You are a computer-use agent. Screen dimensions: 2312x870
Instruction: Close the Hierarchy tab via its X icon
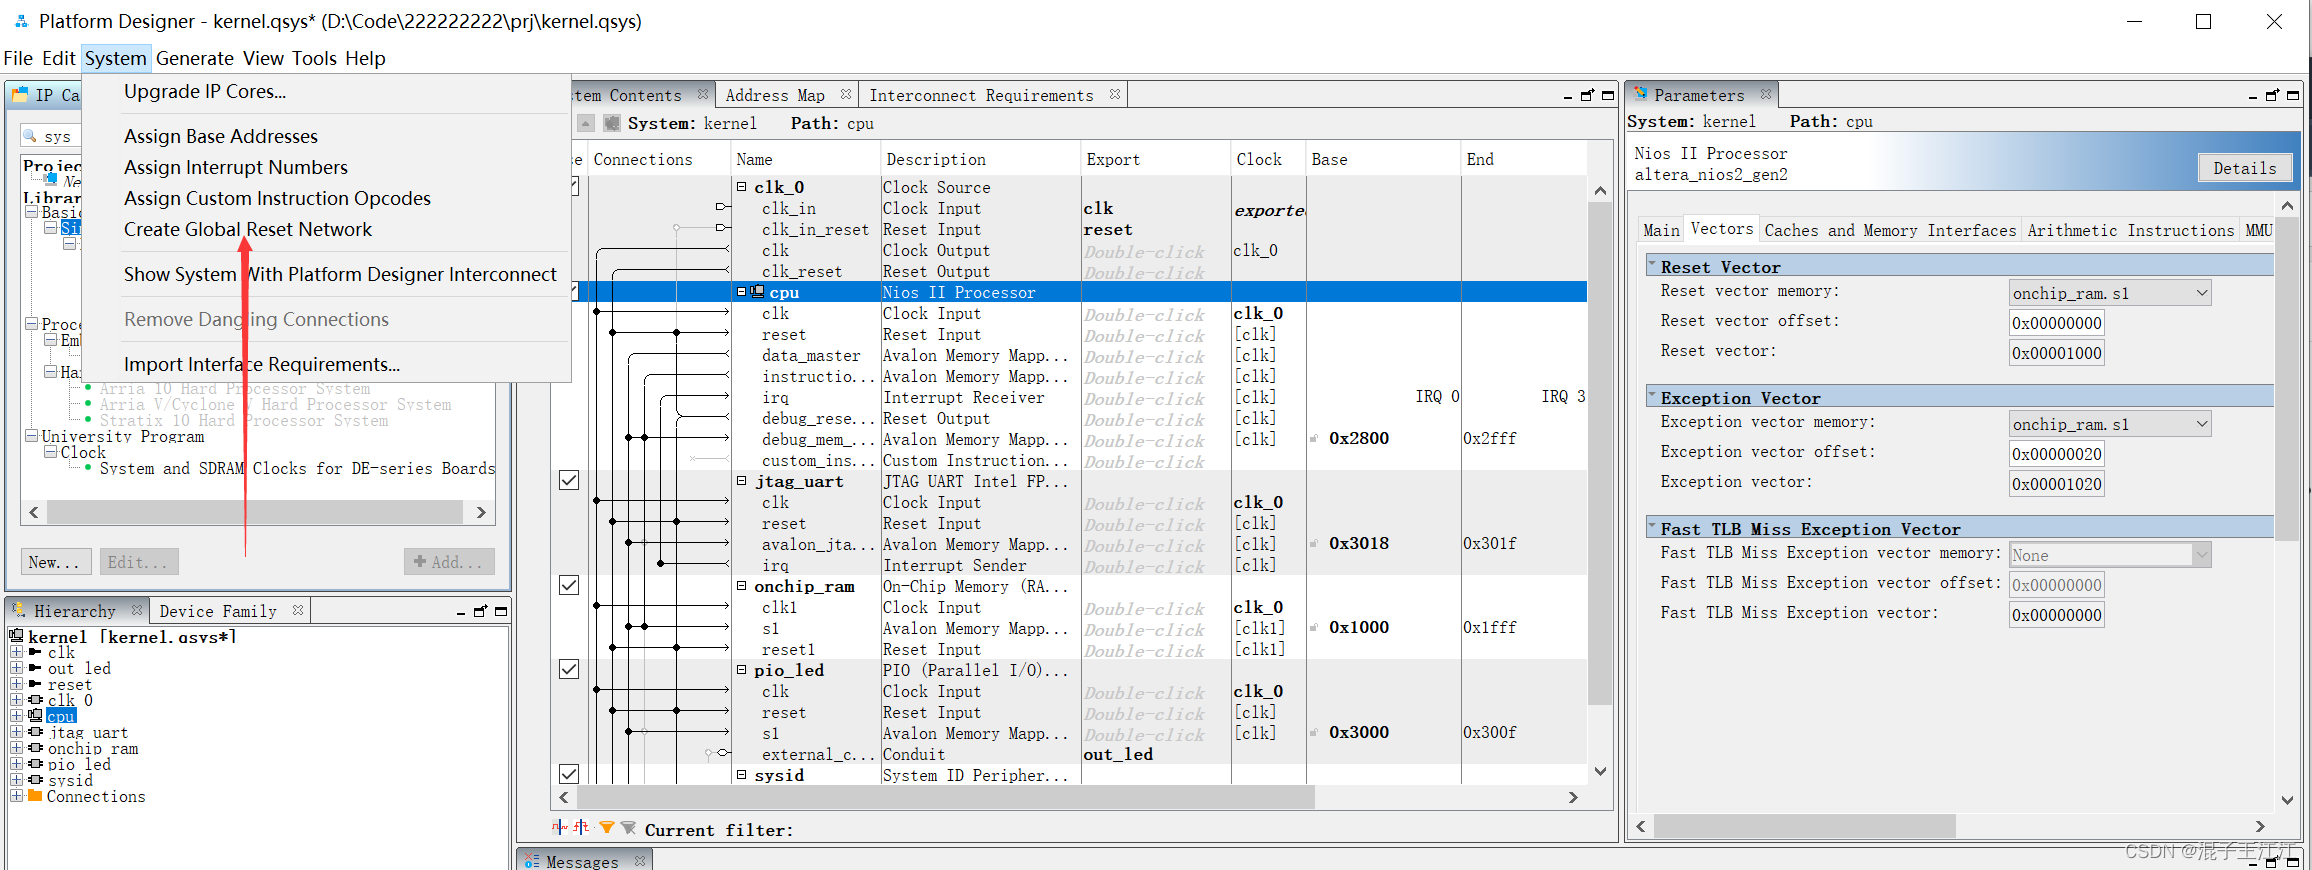137,609
